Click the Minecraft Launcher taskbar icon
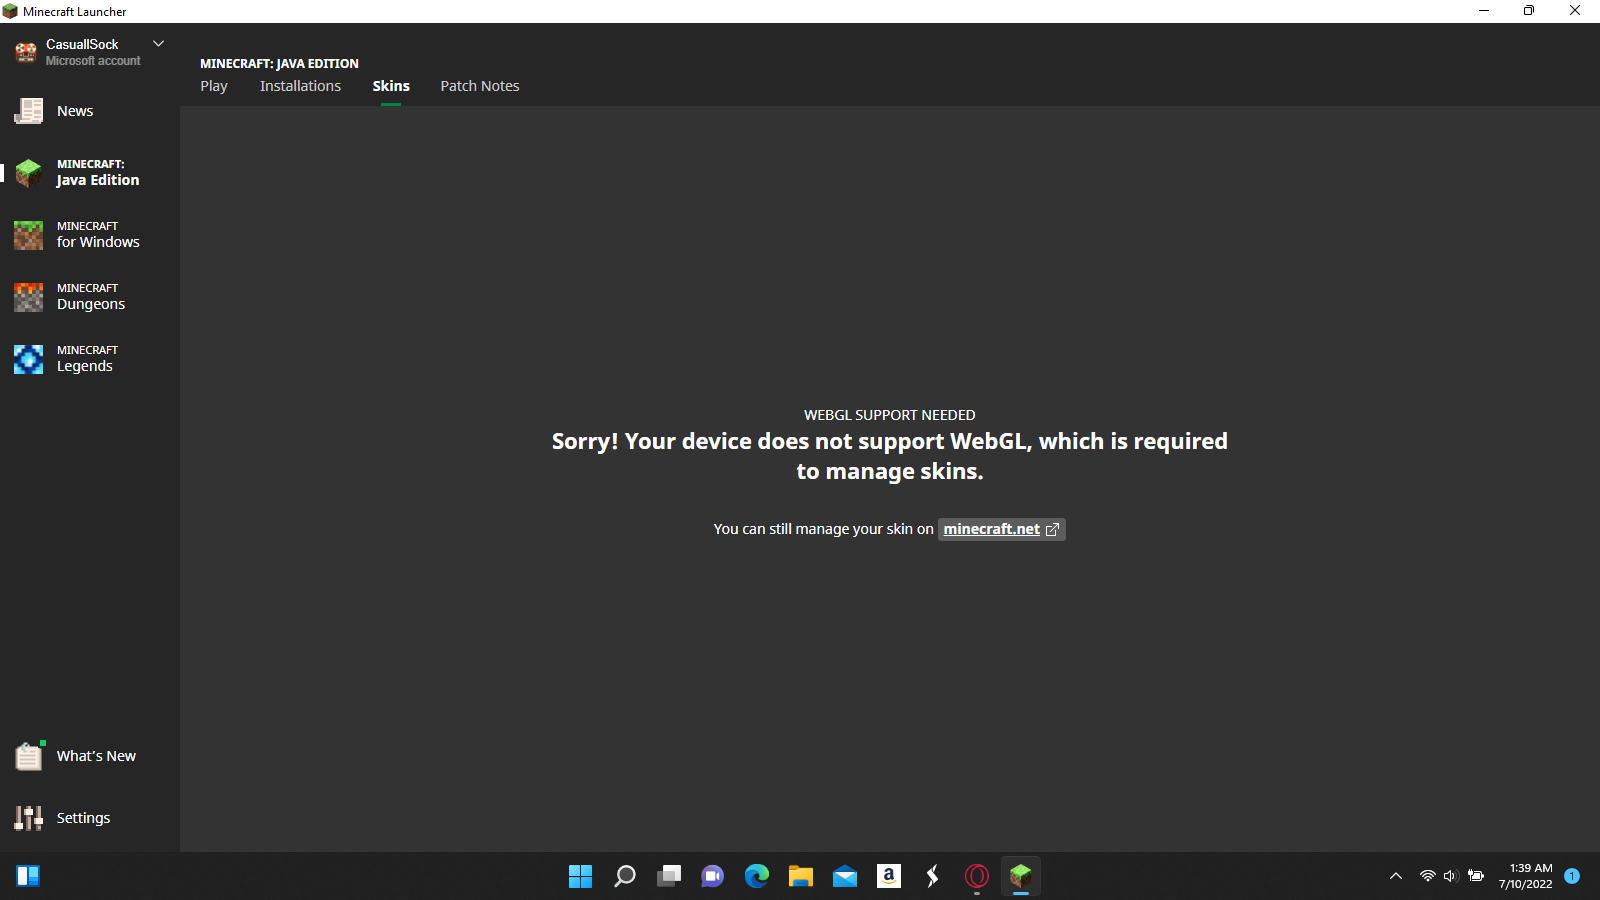The width and height of the screenshot is (1600, 900). coord(1021,876)
